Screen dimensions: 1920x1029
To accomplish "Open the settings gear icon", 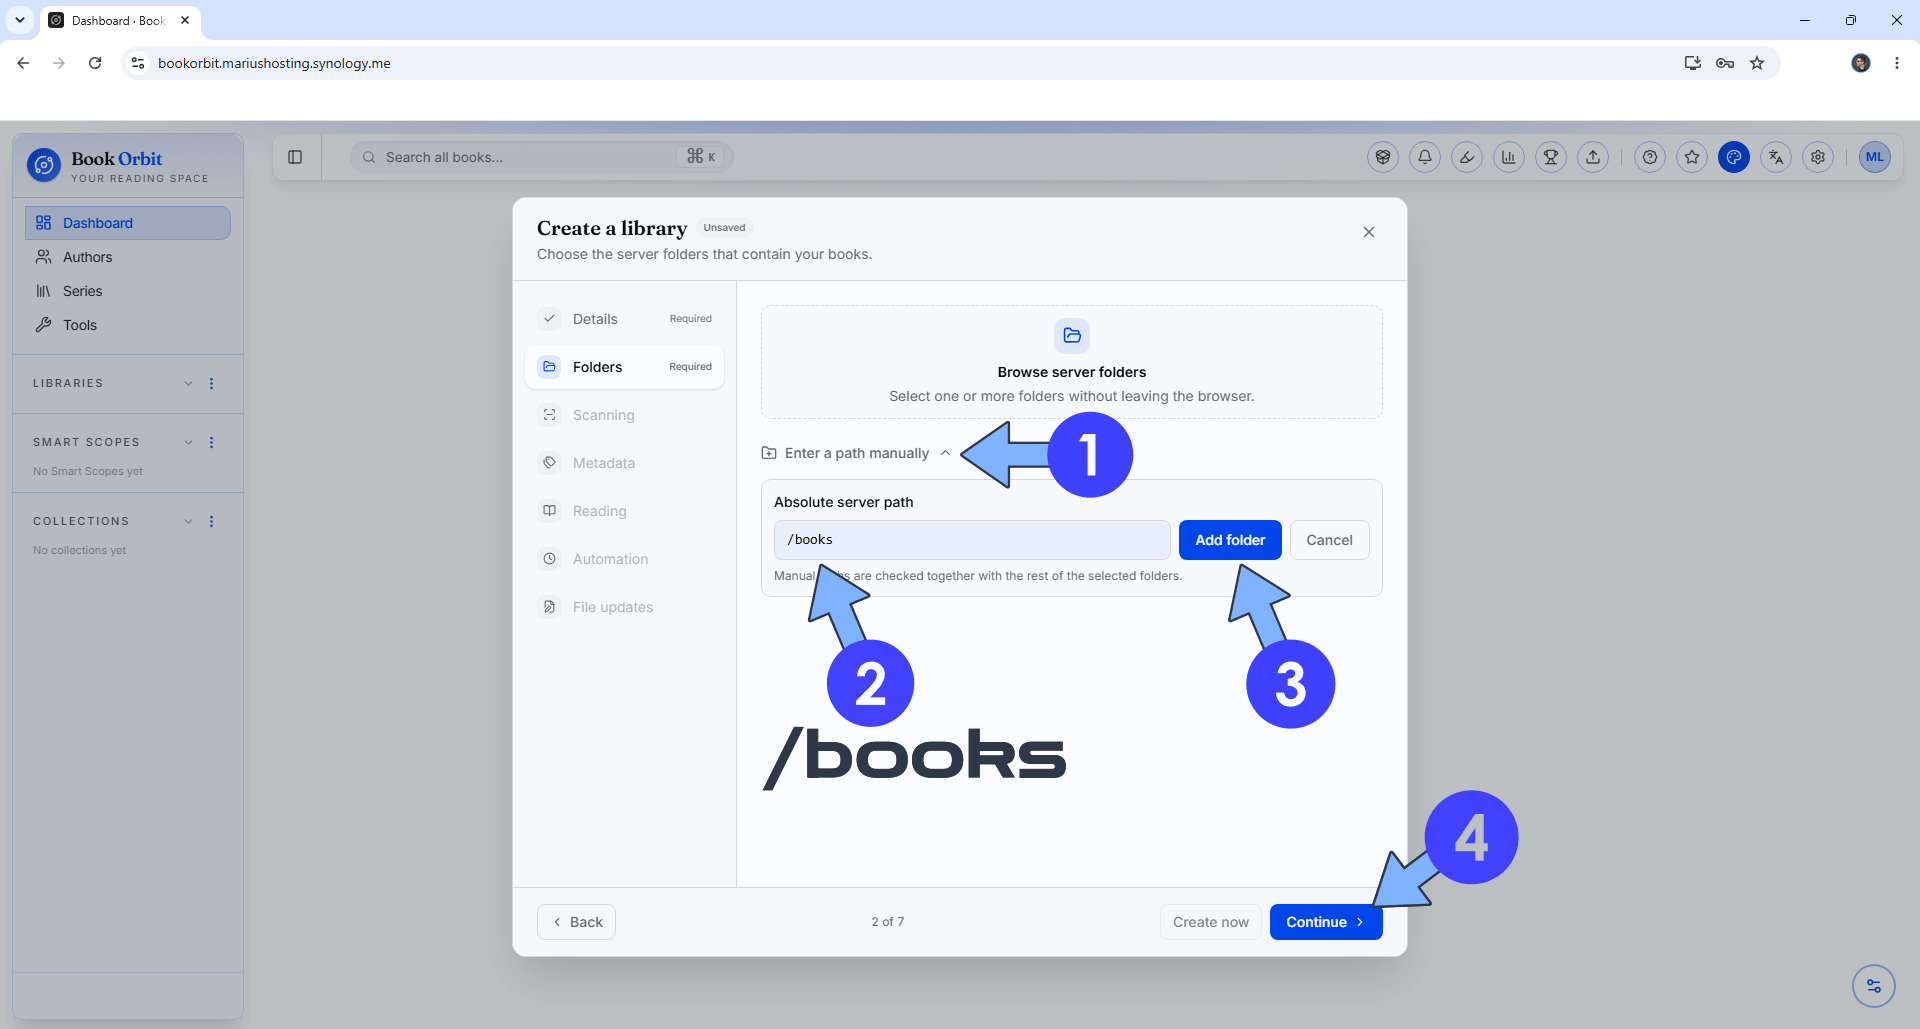I will (x=1818, y=157).
